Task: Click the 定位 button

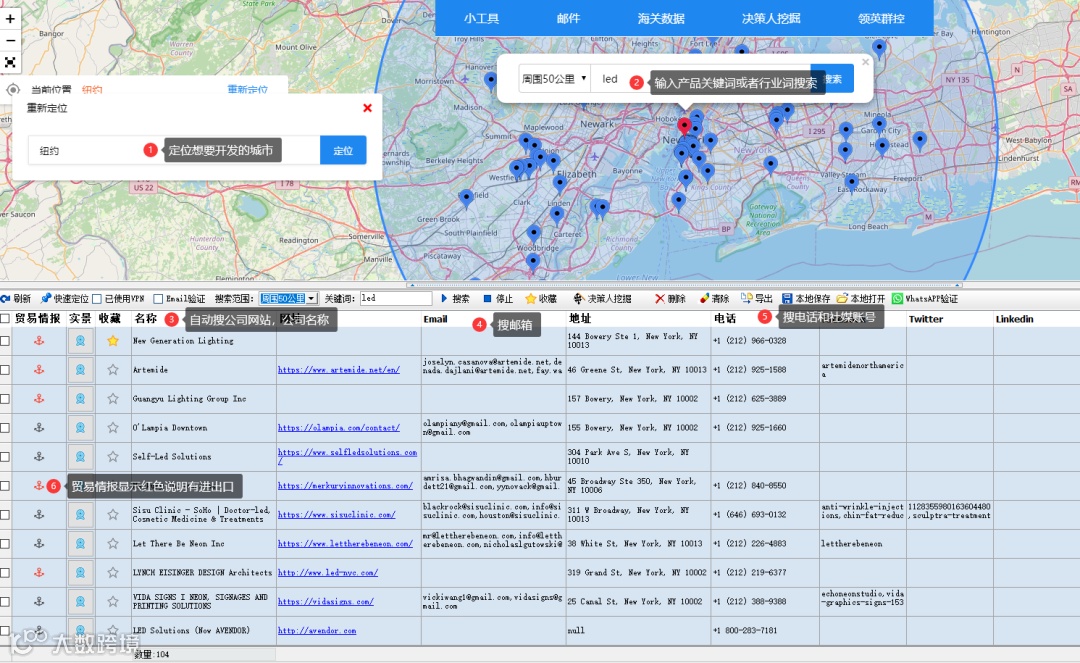Action: tap(343, 150)
